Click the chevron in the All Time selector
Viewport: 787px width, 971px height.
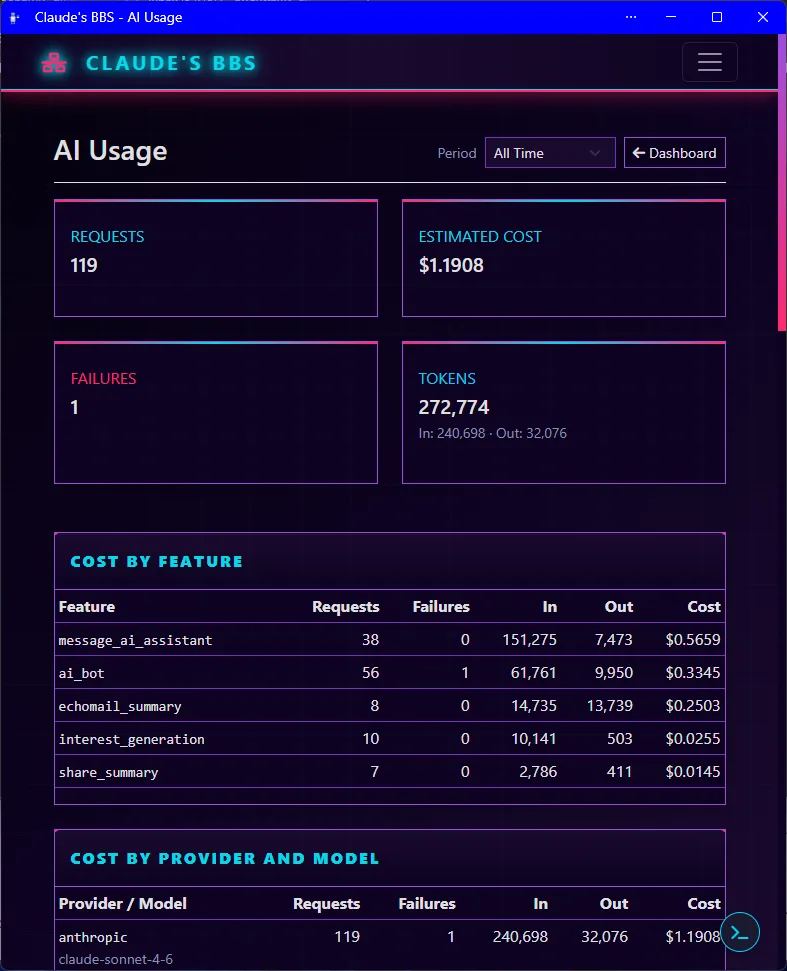click(594, 153)
